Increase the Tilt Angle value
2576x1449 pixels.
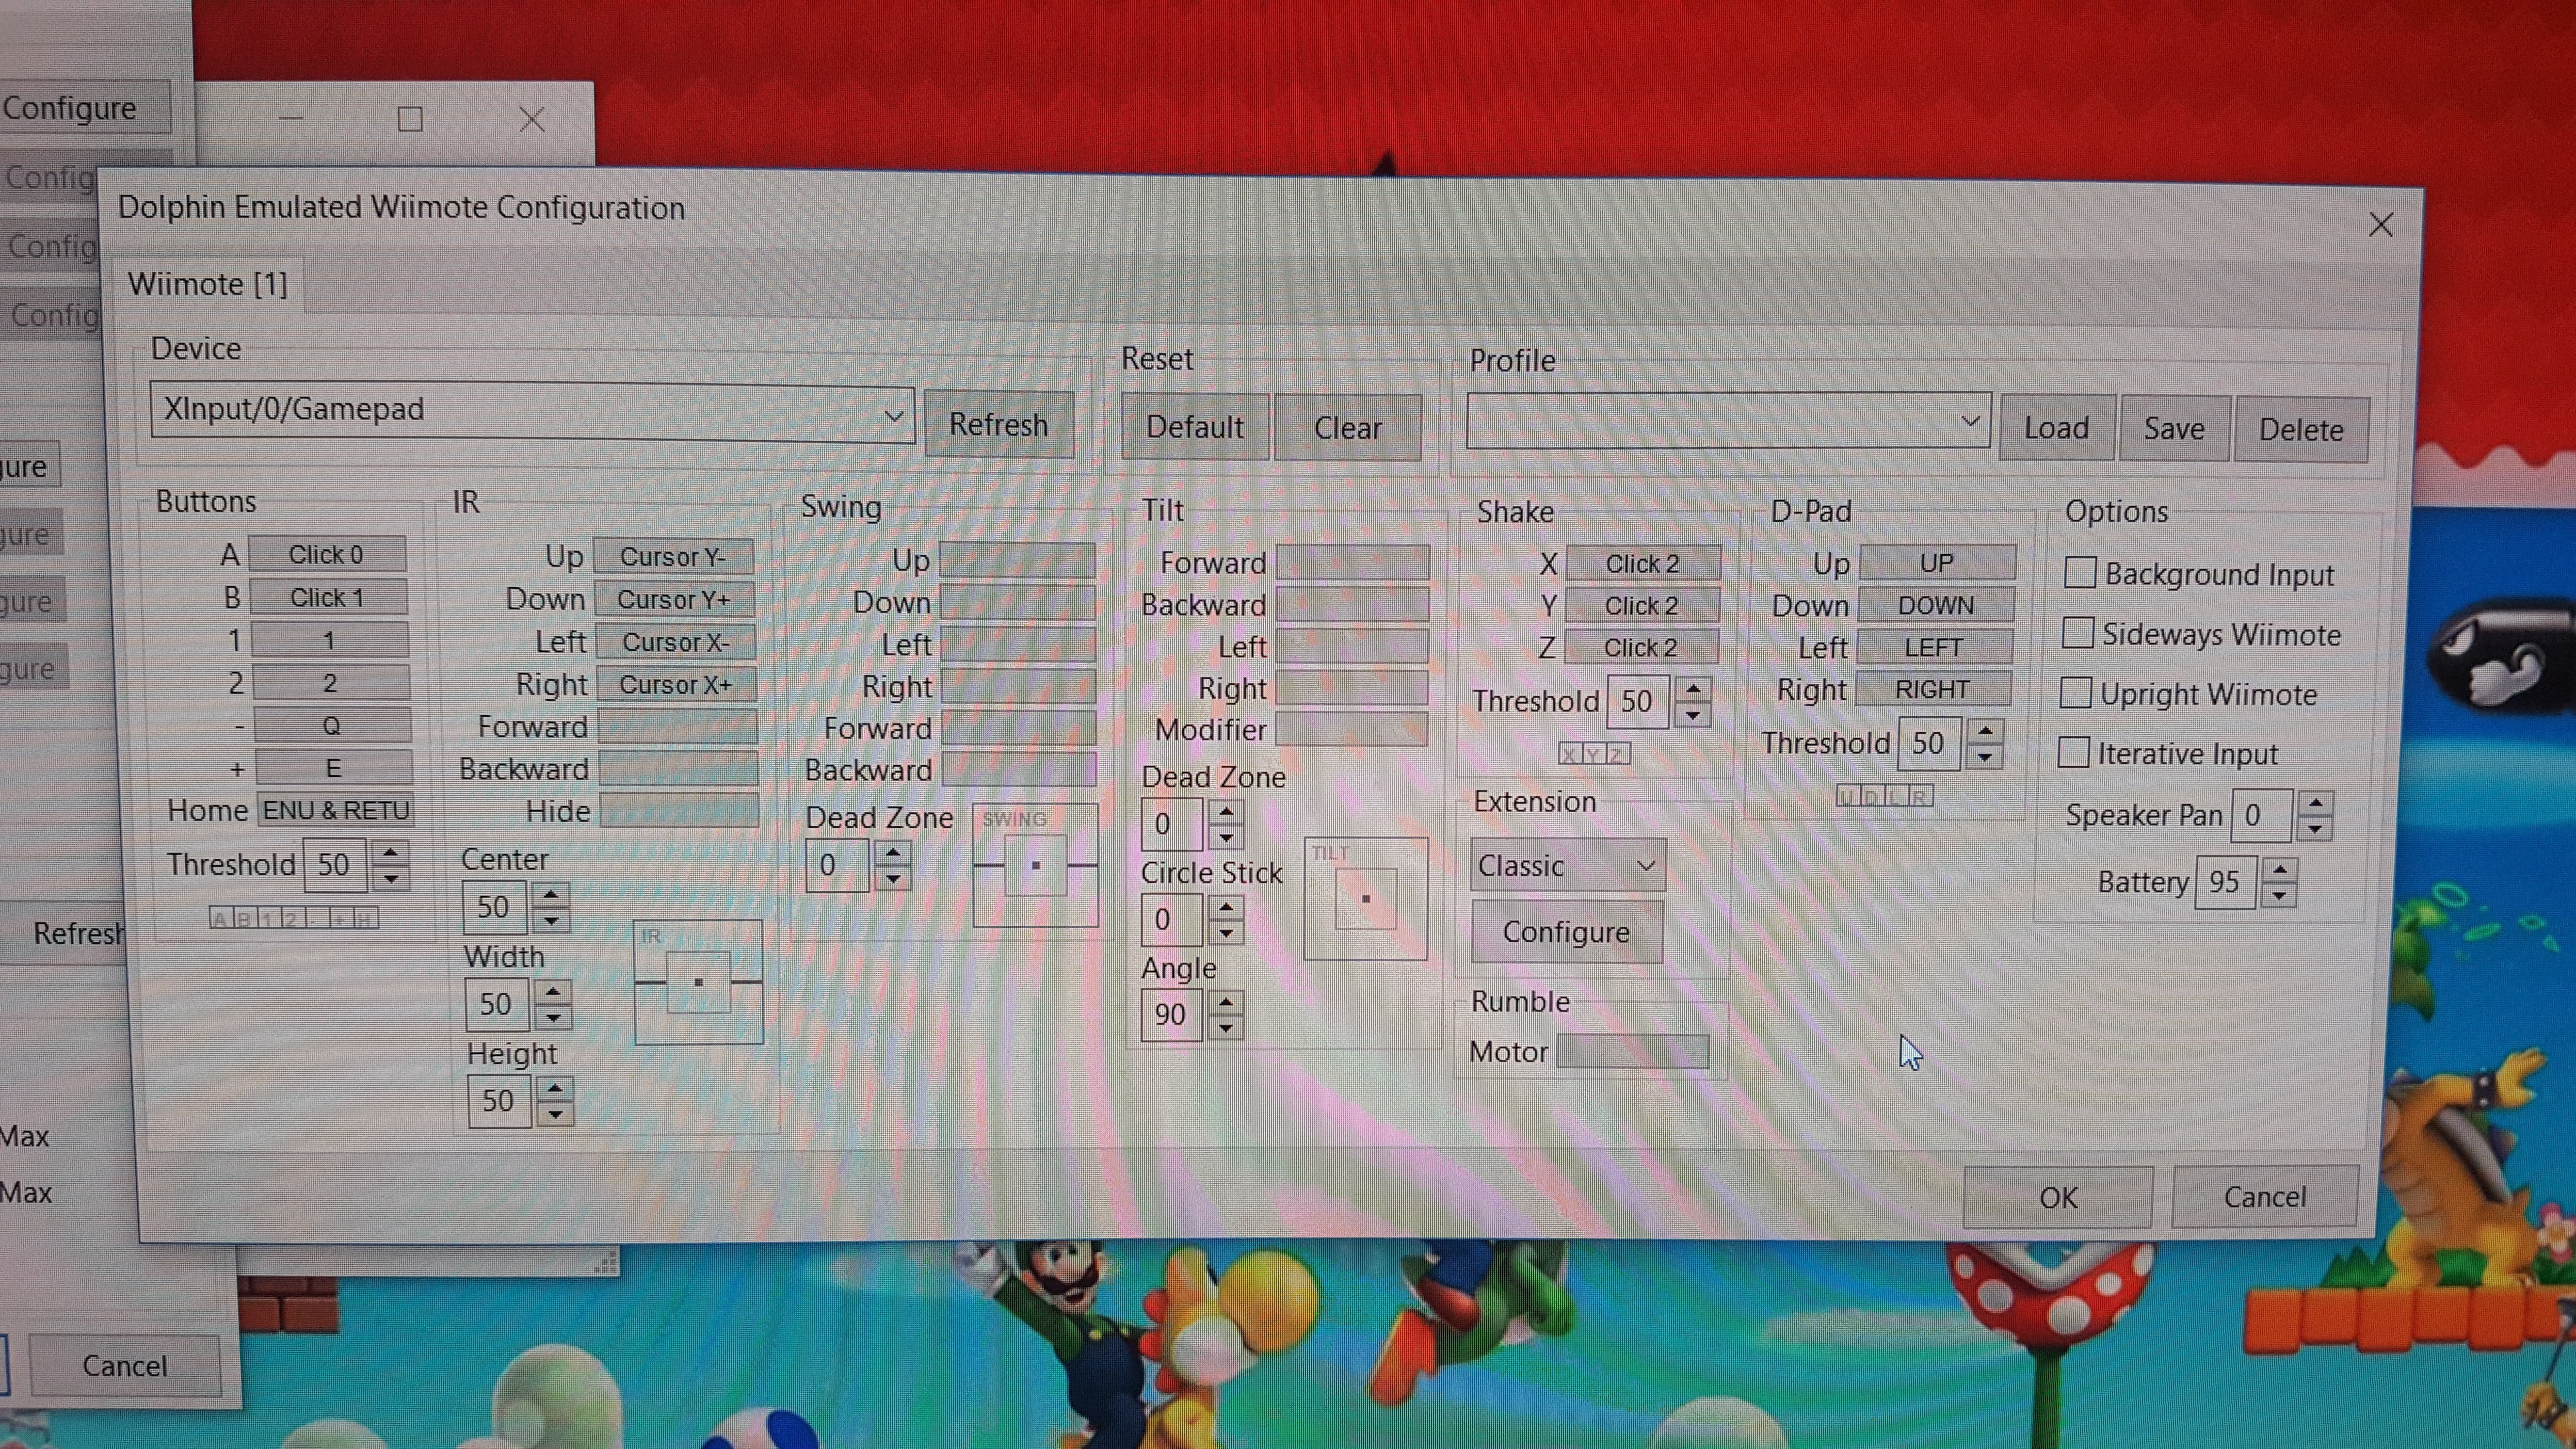click(1226, 1003)
